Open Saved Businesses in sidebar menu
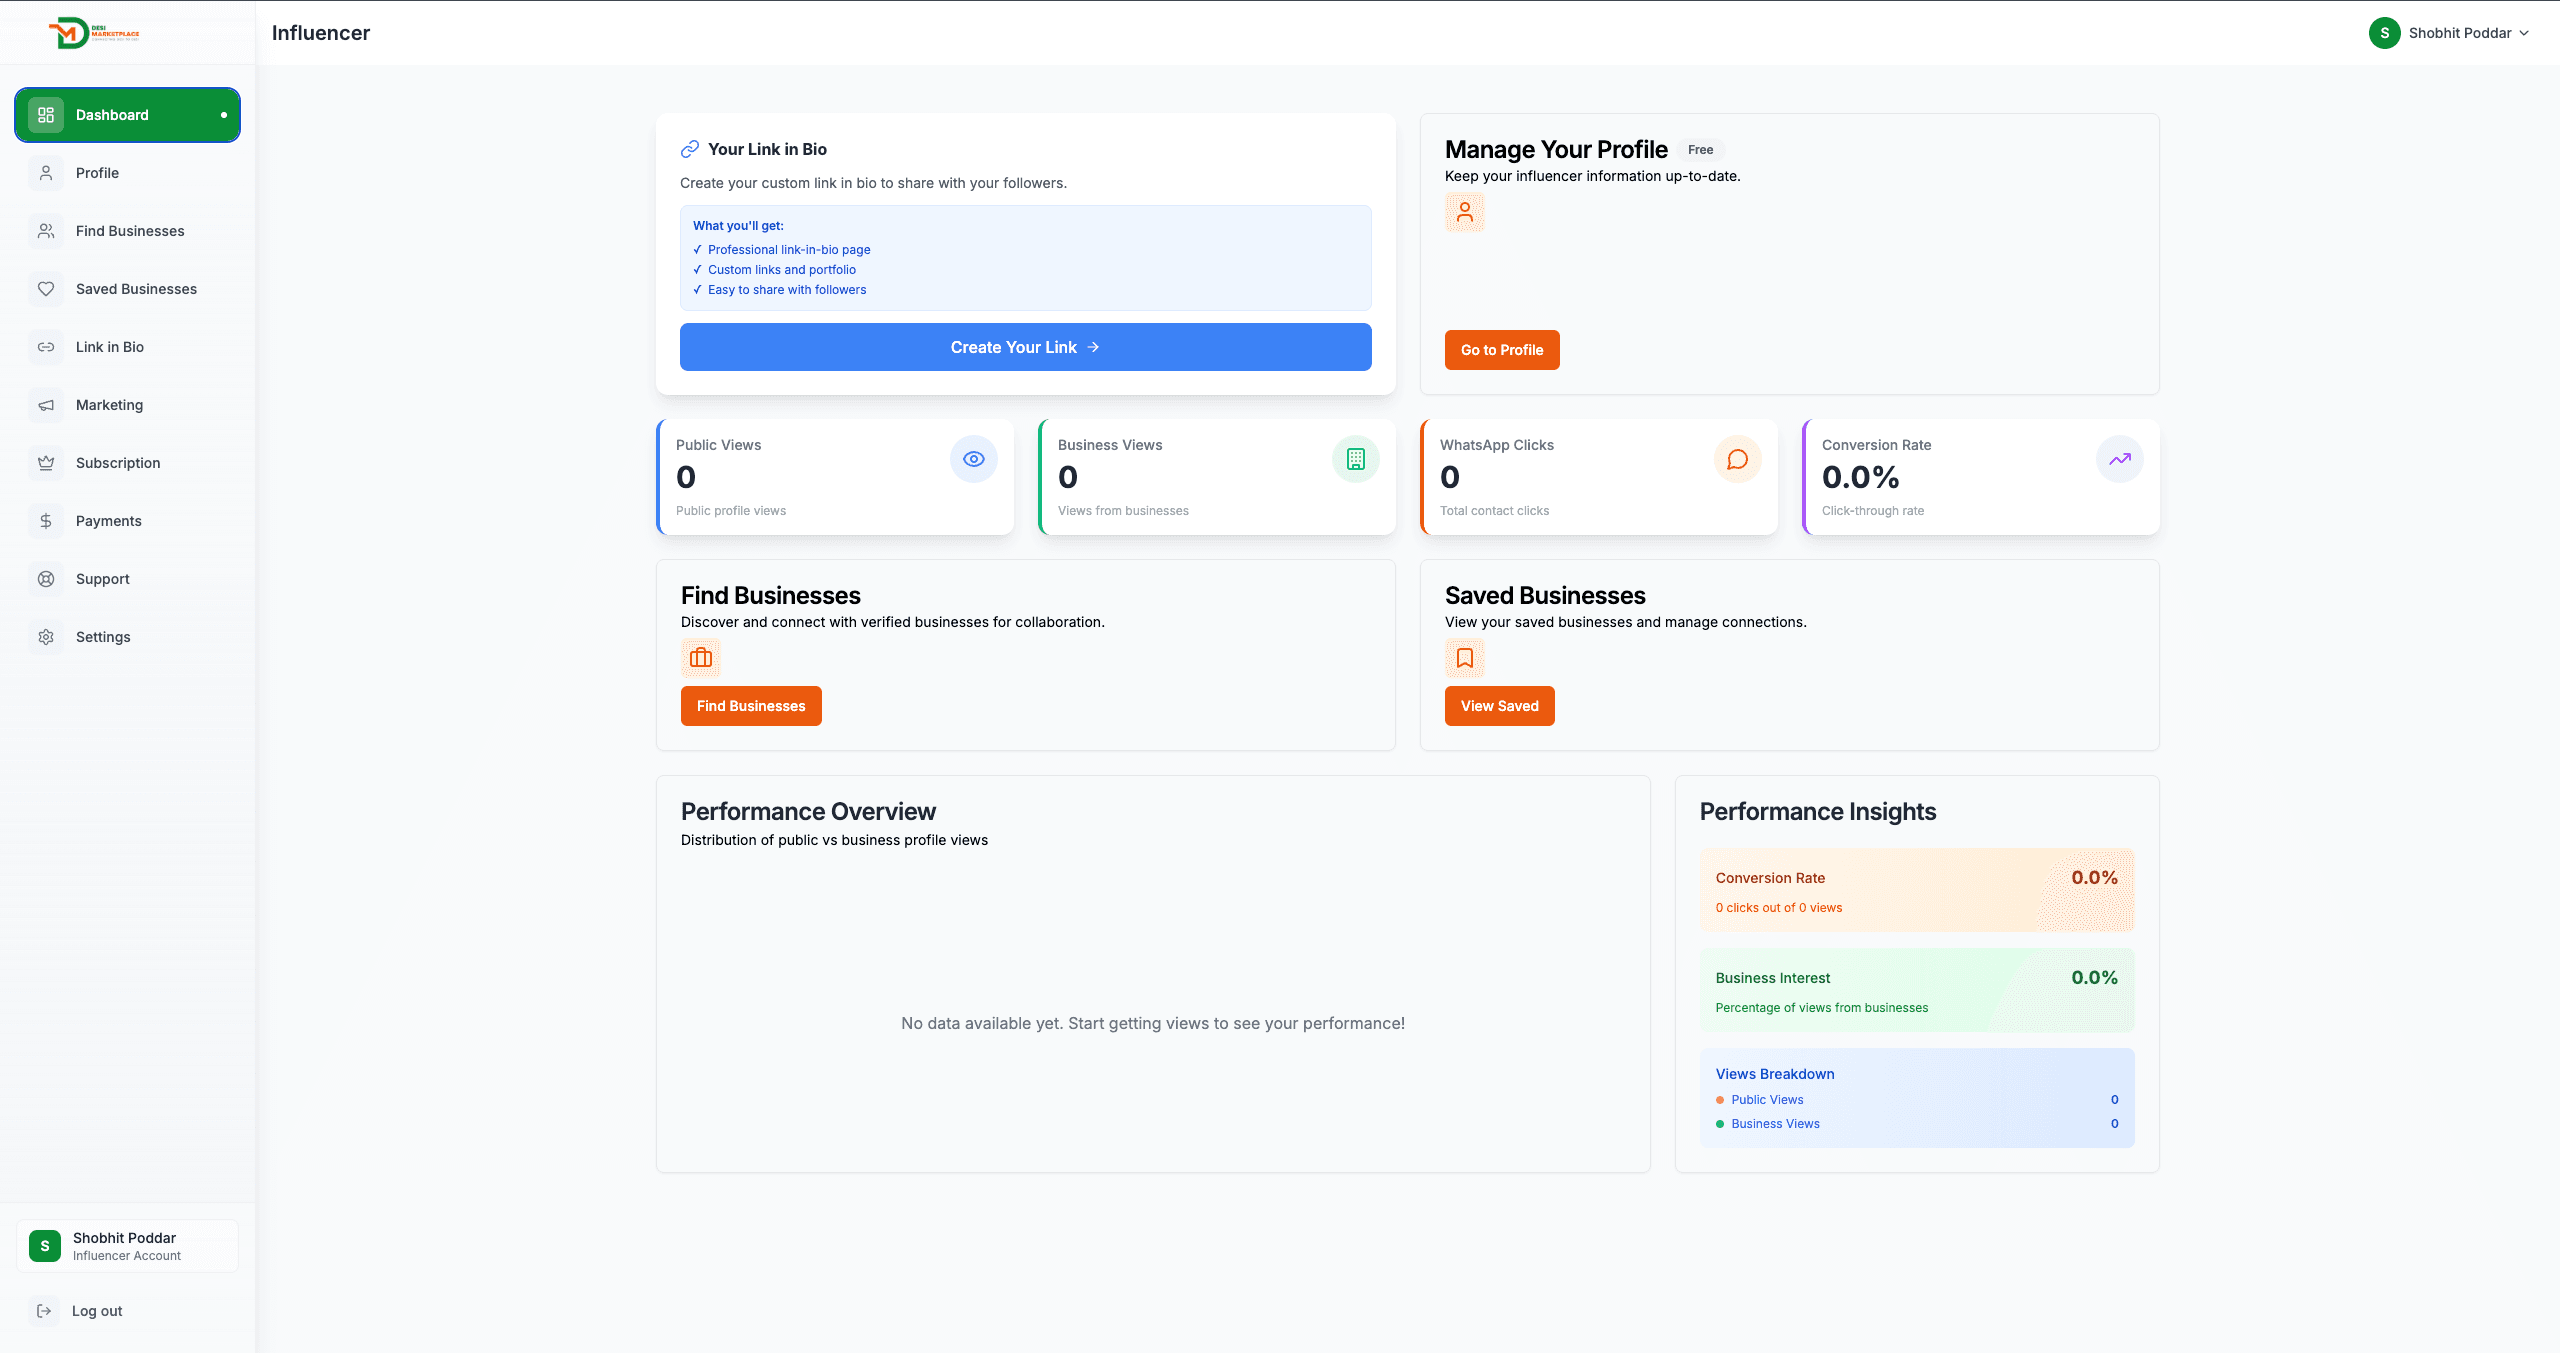 coord(128,289)
